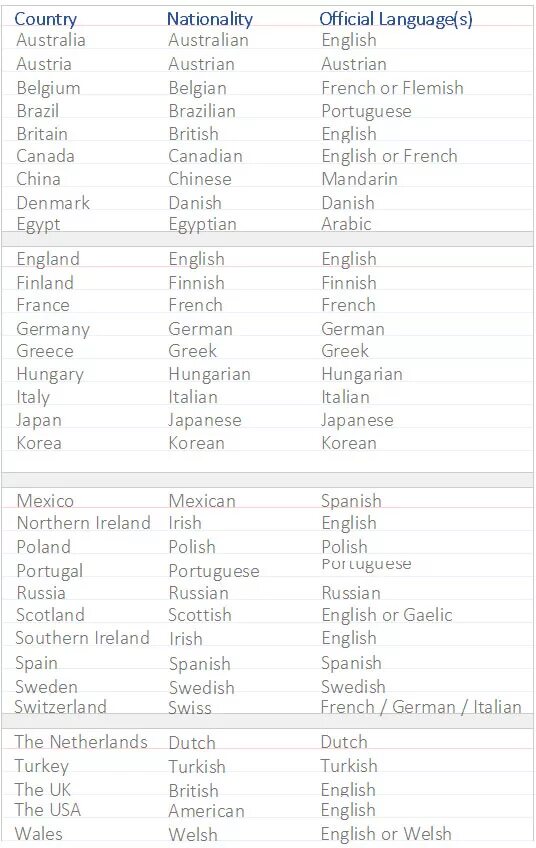Viewport: 536px width, 848px height.
Task: Click the American nationality cell
Action: [x=206, y=811]
